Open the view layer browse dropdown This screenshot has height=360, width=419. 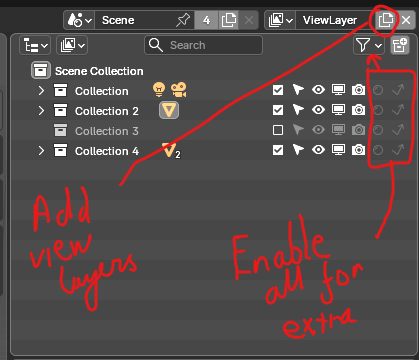[x=280, y=20]
